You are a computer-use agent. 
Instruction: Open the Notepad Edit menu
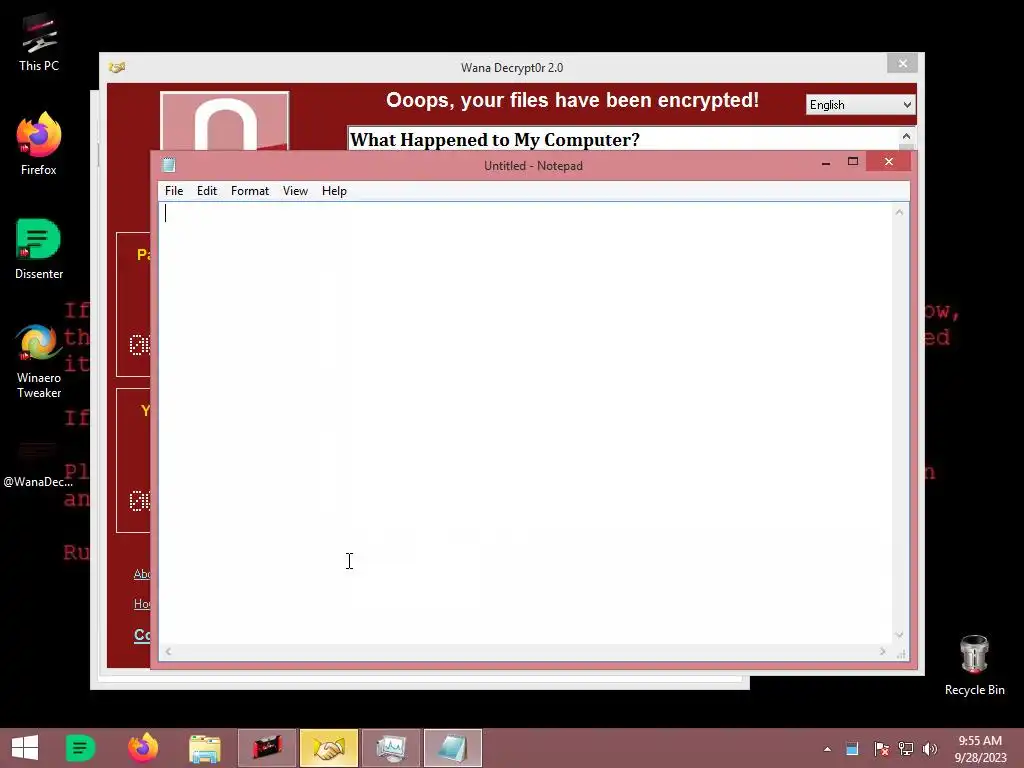point(207,191)
